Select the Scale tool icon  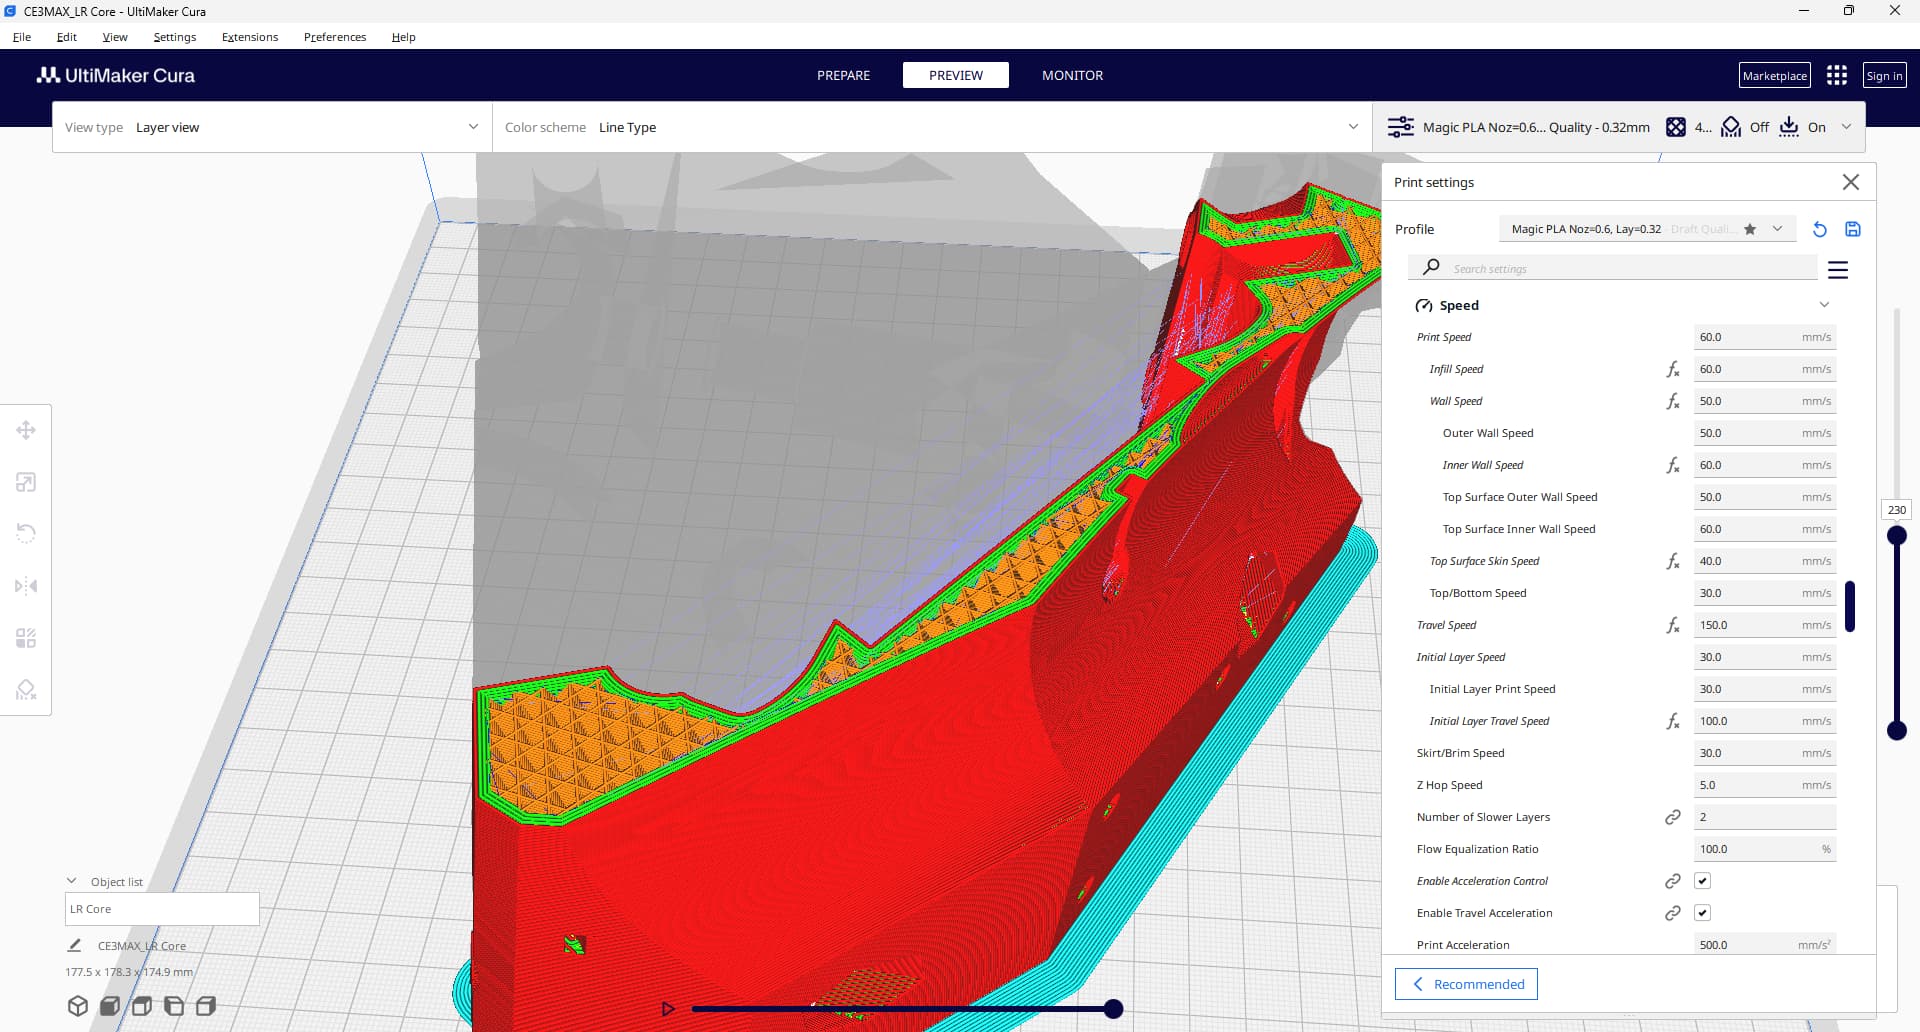coord(26,482)
